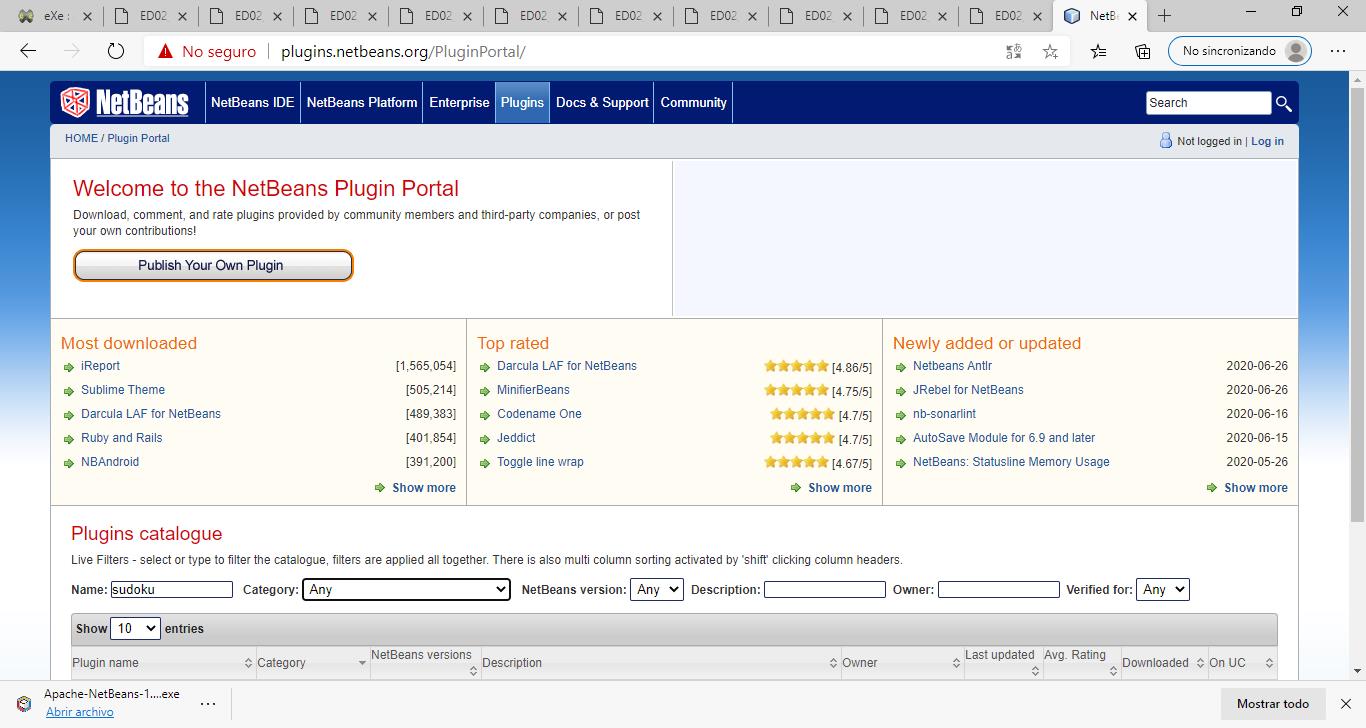This screenshot has height=728, width=1366.
Task: Sort by Plugin name column
Action: [163, 663]
